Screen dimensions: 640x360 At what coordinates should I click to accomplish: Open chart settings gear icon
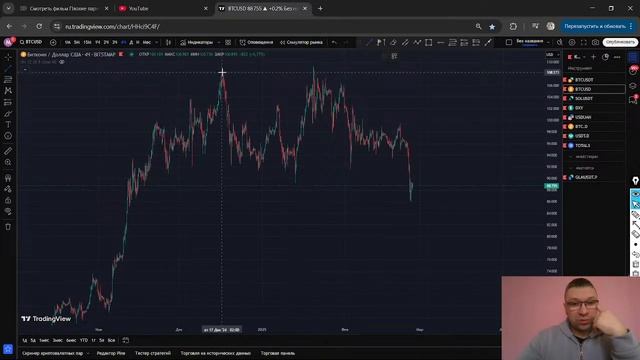pos(572,42)
